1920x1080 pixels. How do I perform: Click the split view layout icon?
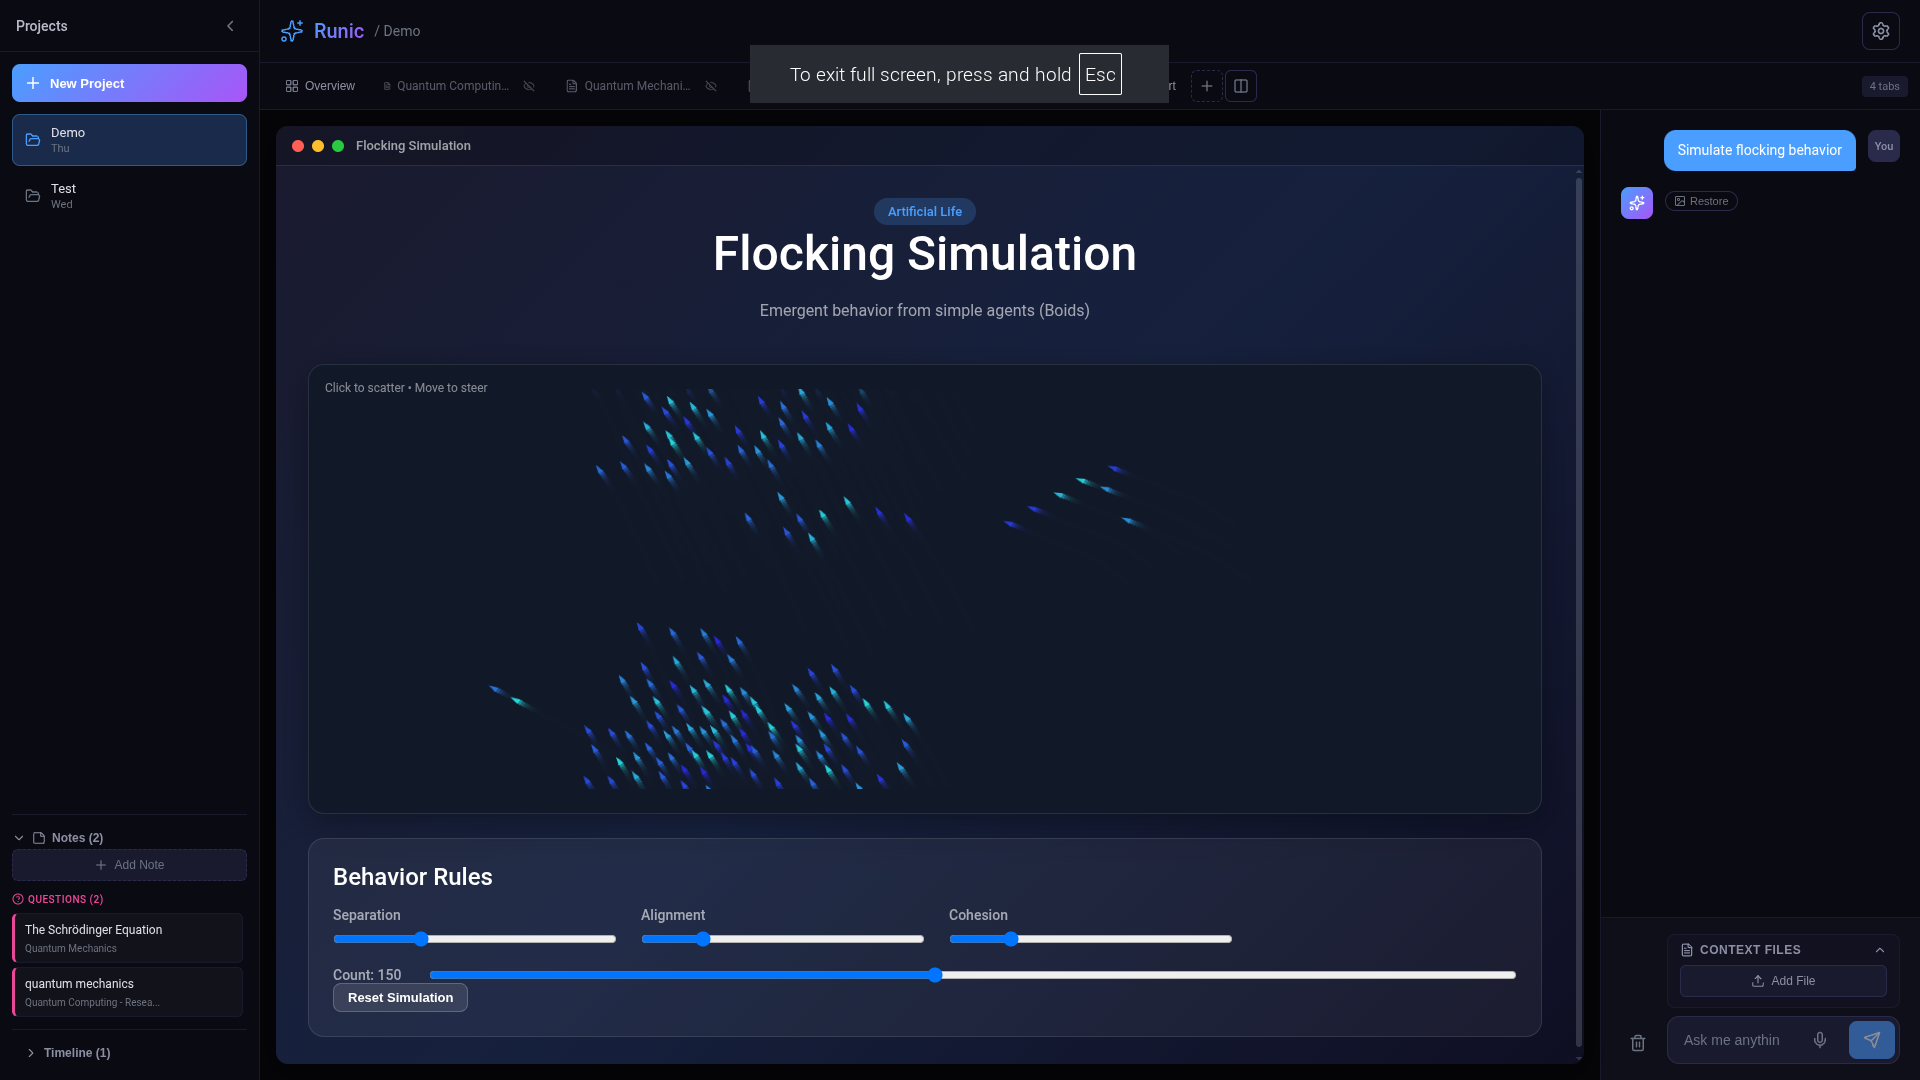[1241, 86]
